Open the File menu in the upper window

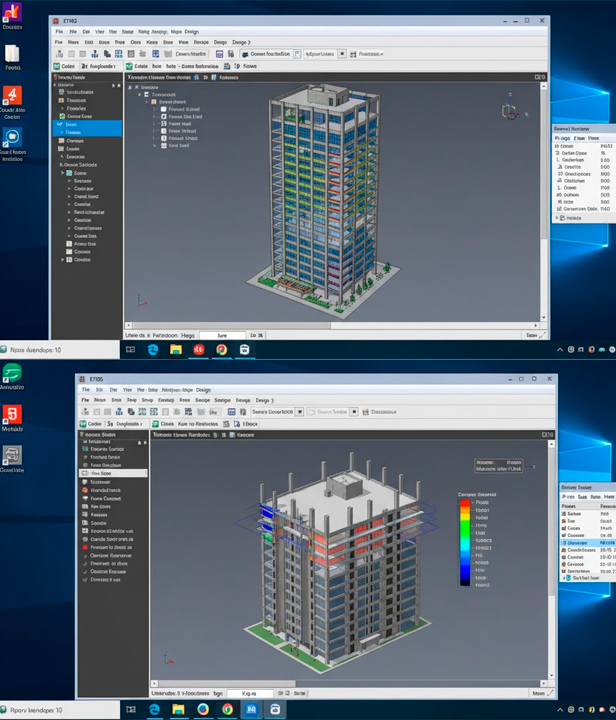[x=59, y=42]
